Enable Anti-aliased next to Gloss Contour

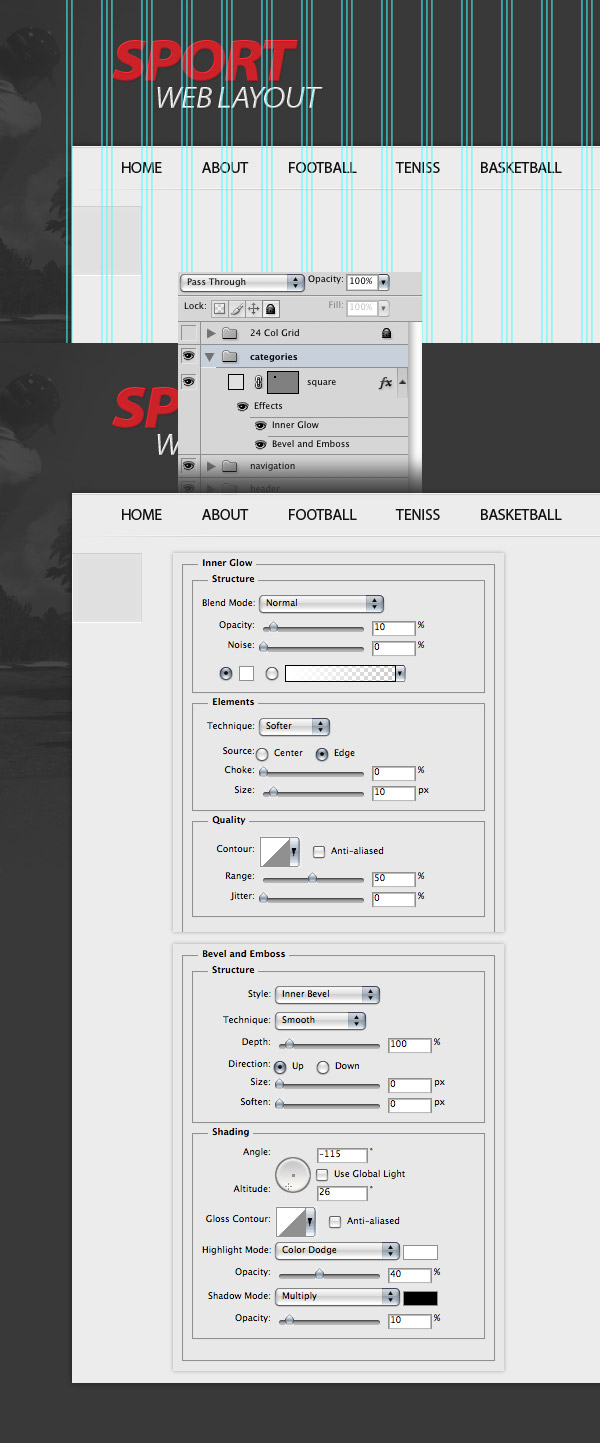(x=335, y=1221)
